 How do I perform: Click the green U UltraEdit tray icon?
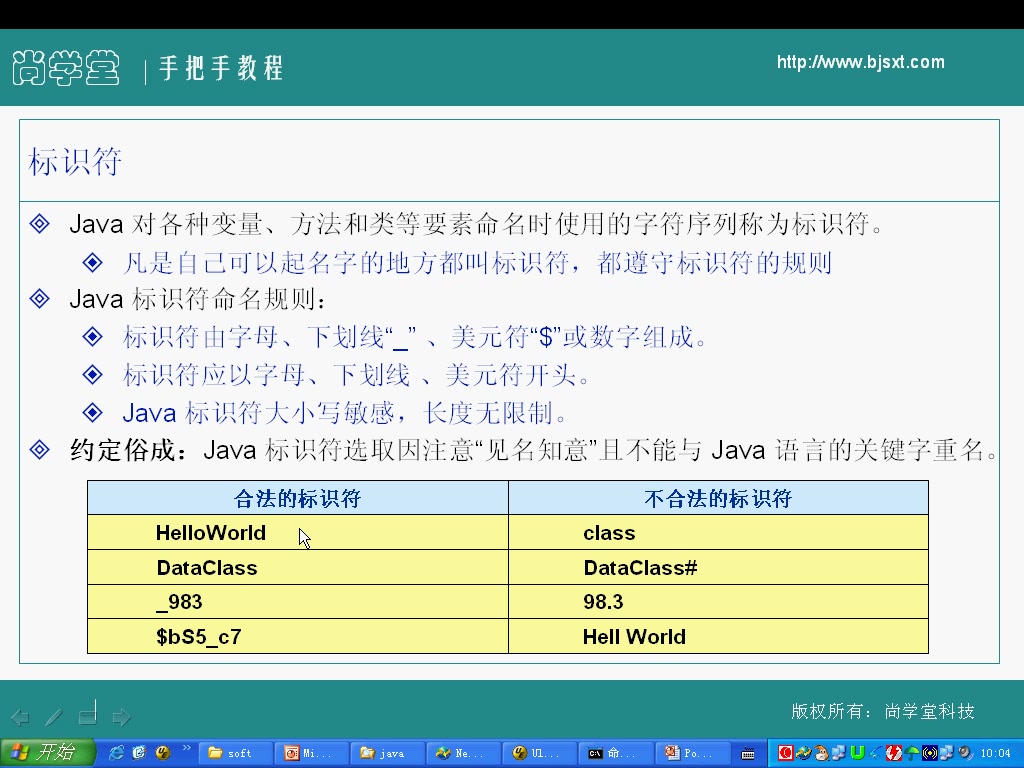857,752
